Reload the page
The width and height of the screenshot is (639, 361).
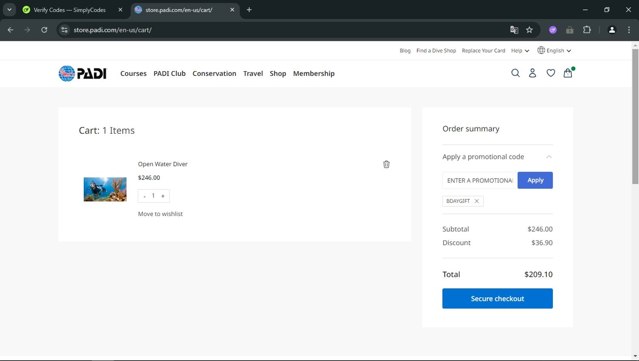[44, 30]
